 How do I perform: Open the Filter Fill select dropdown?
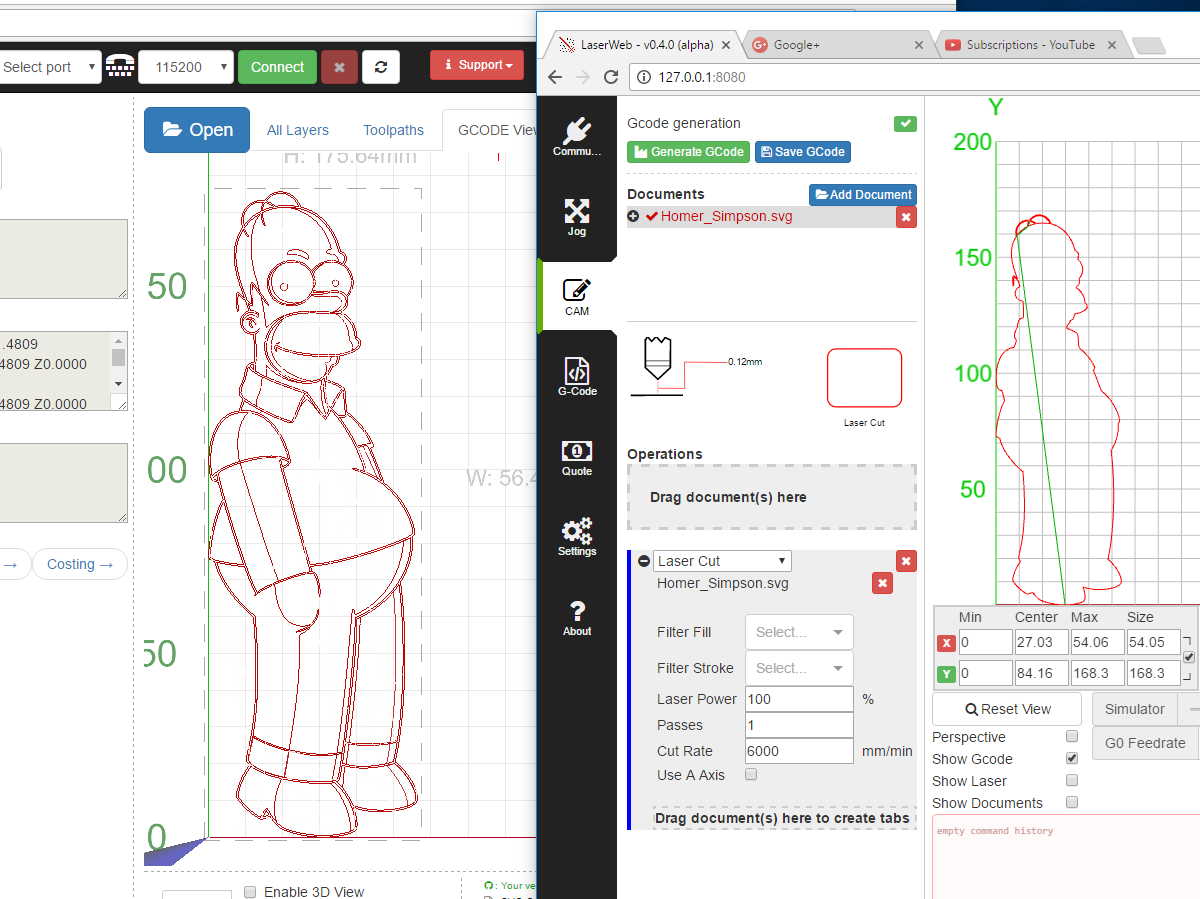click(x=799, y=632)
